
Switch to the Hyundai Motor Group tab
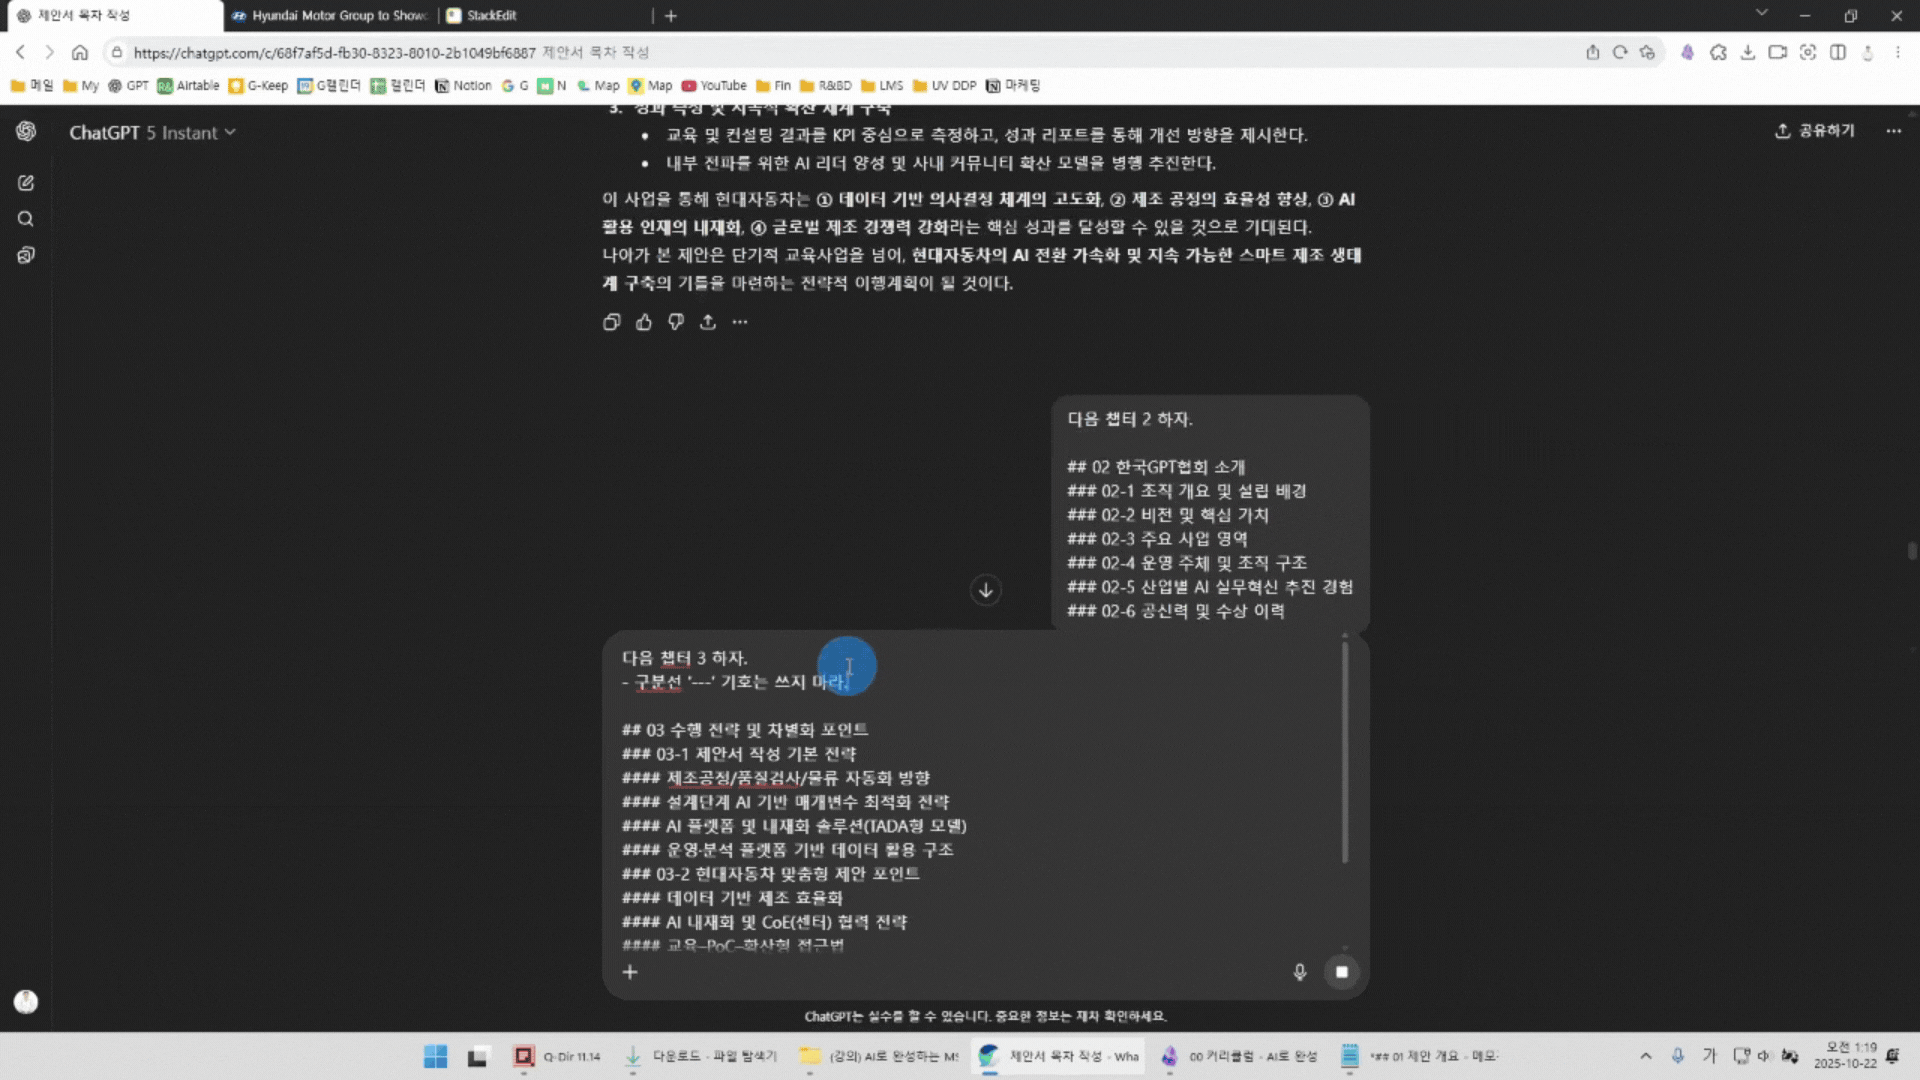coord(330,16)
